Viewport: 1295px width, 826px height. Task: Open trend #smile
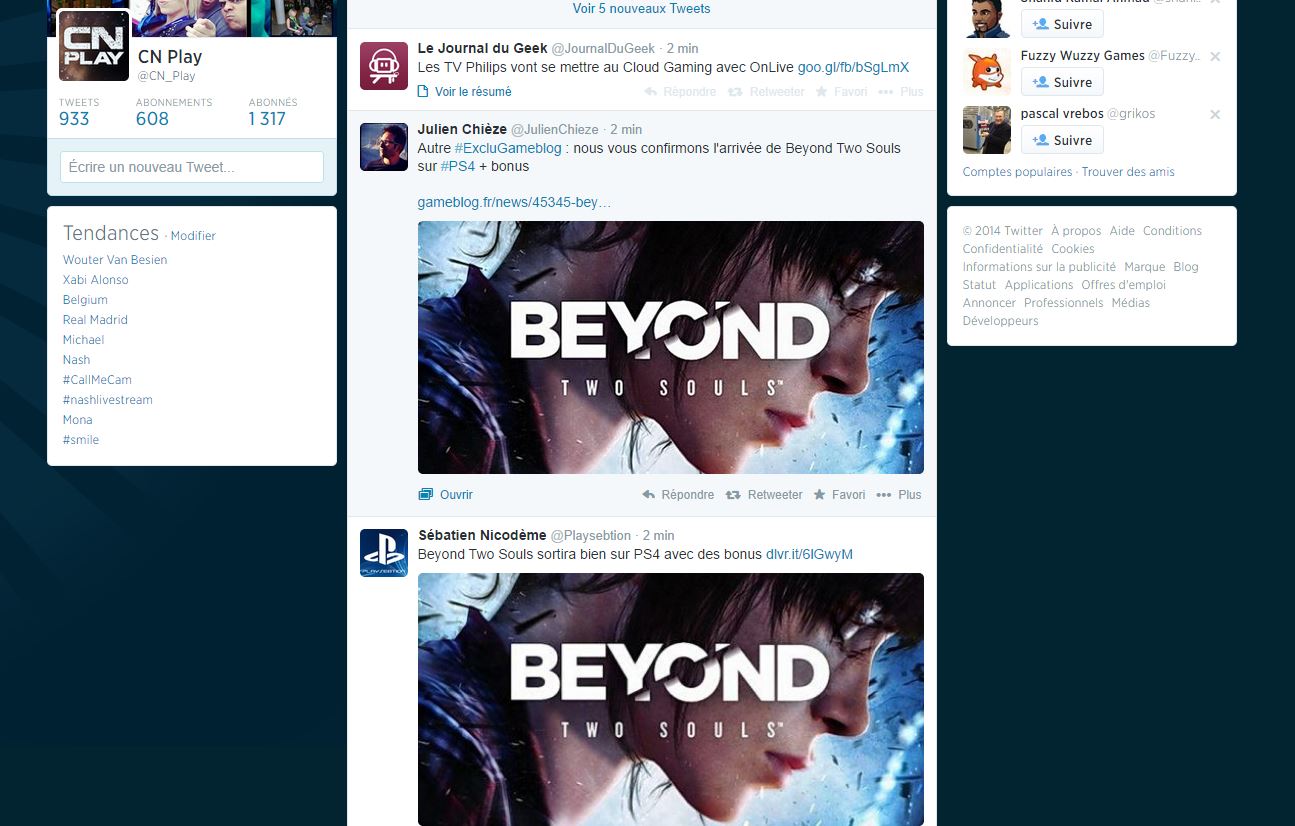tap(81, 440)
